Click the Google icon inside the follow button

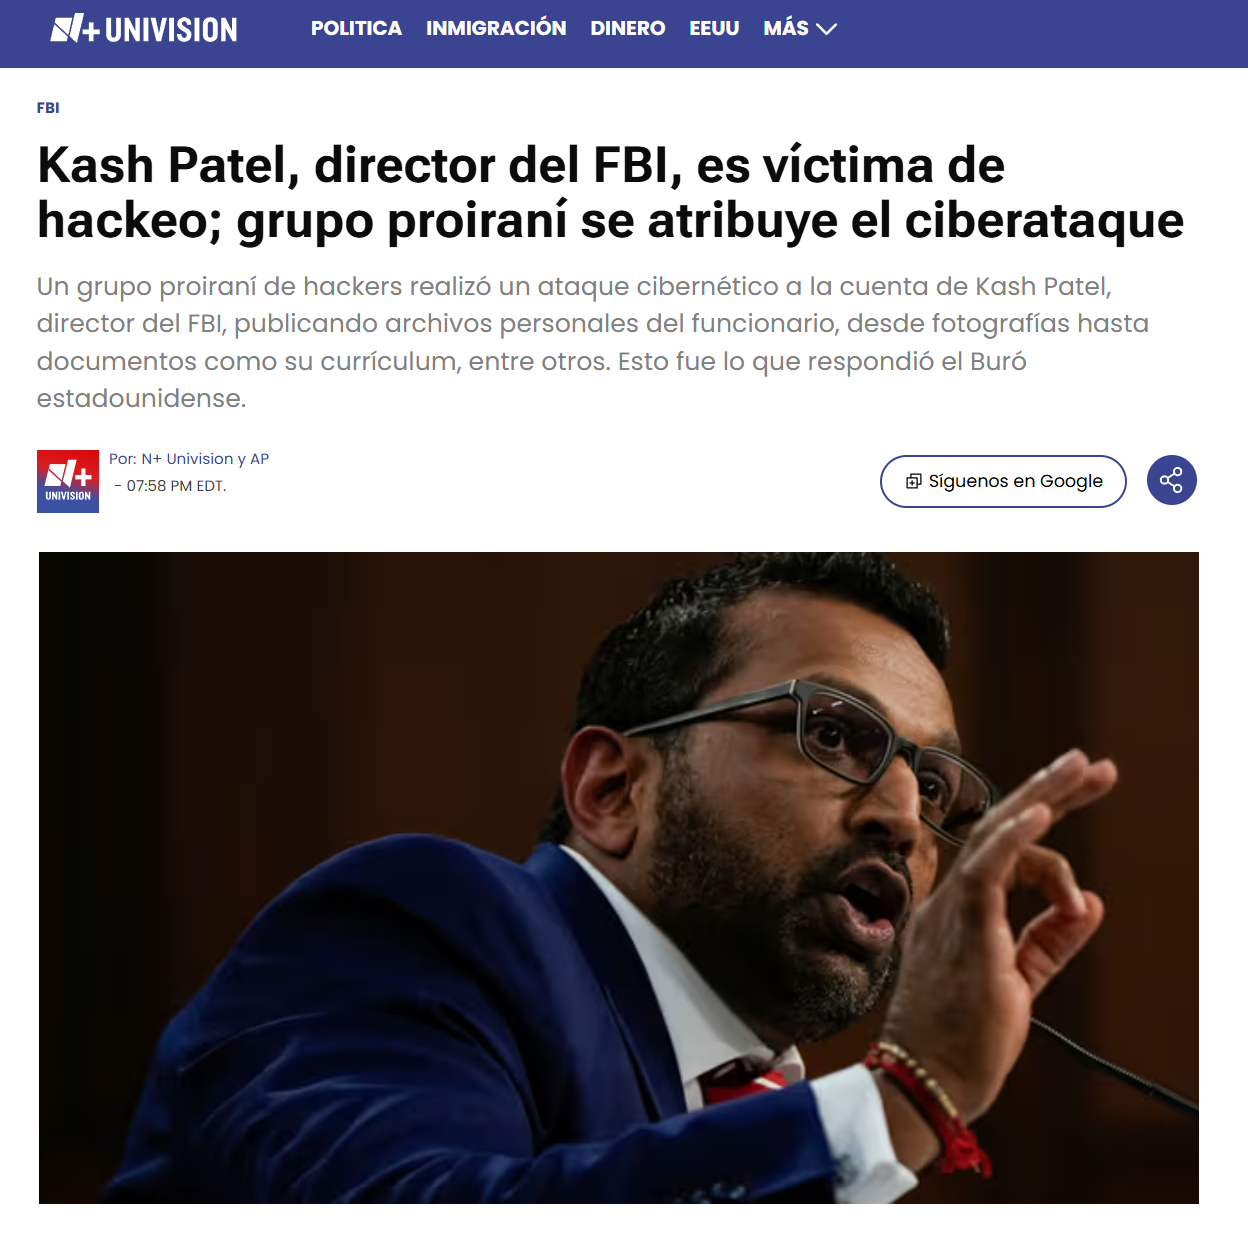tap(913, 481)
